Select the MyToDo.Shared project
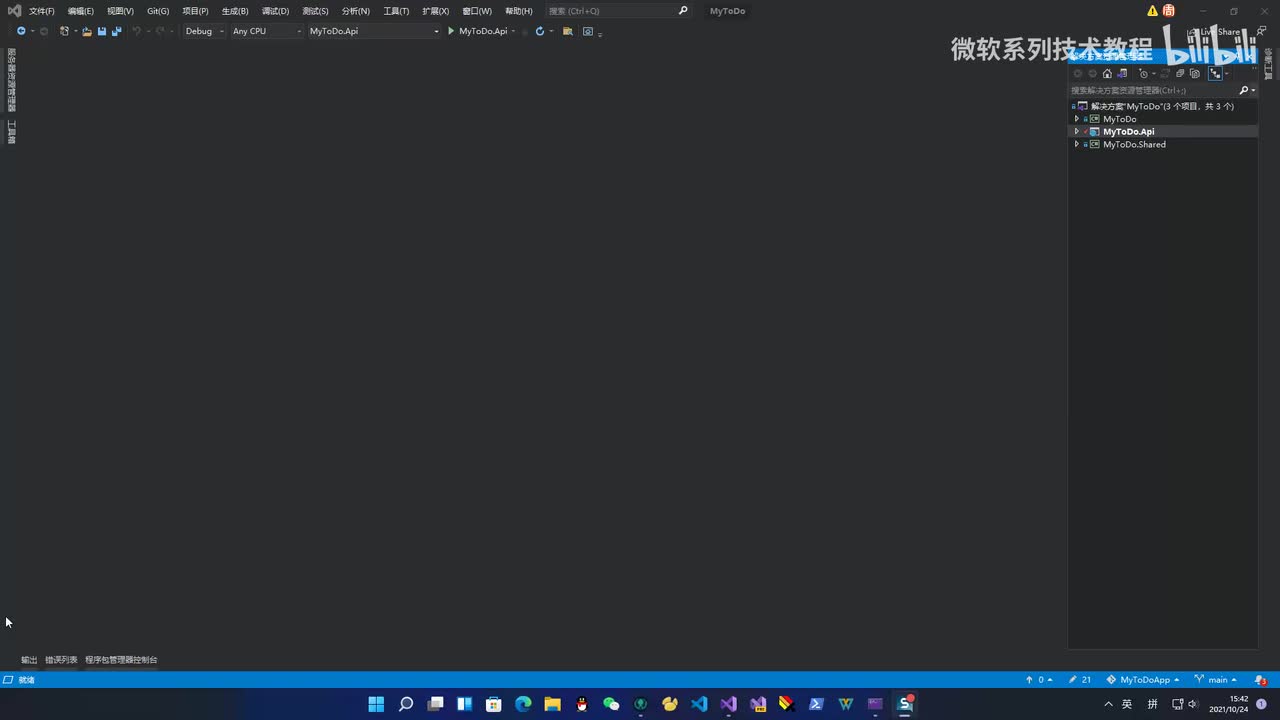 [1134, 145]
